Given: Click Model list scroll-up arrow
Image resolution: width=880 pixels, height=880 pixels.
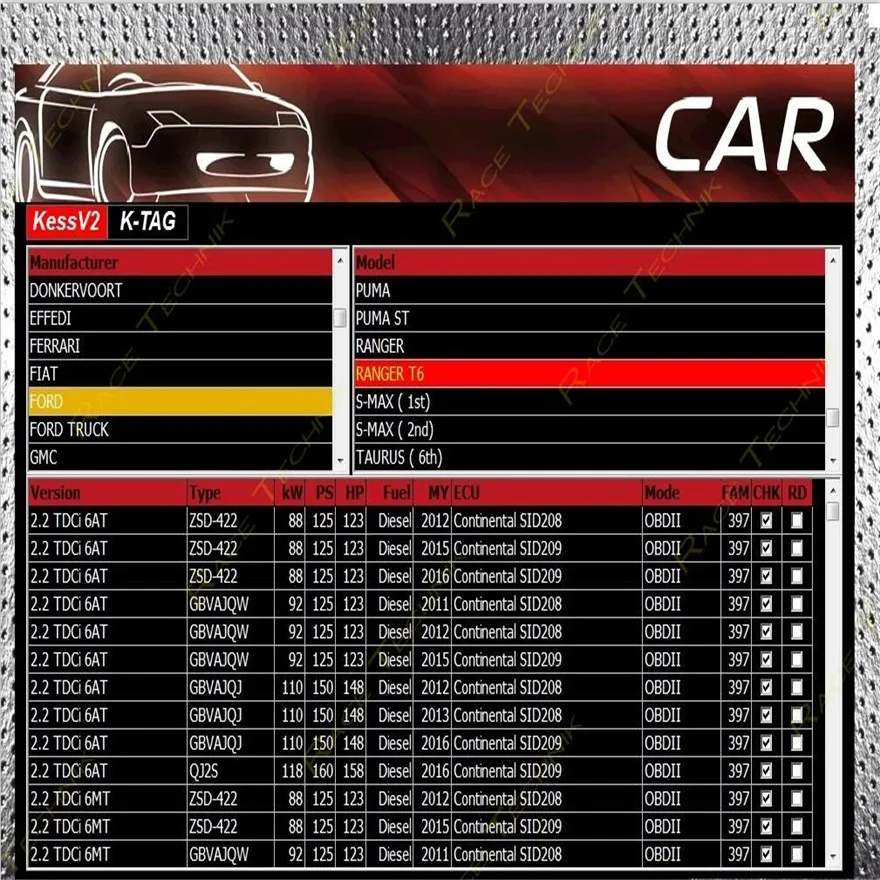Looking at the screenshot, I should [833, 260].
